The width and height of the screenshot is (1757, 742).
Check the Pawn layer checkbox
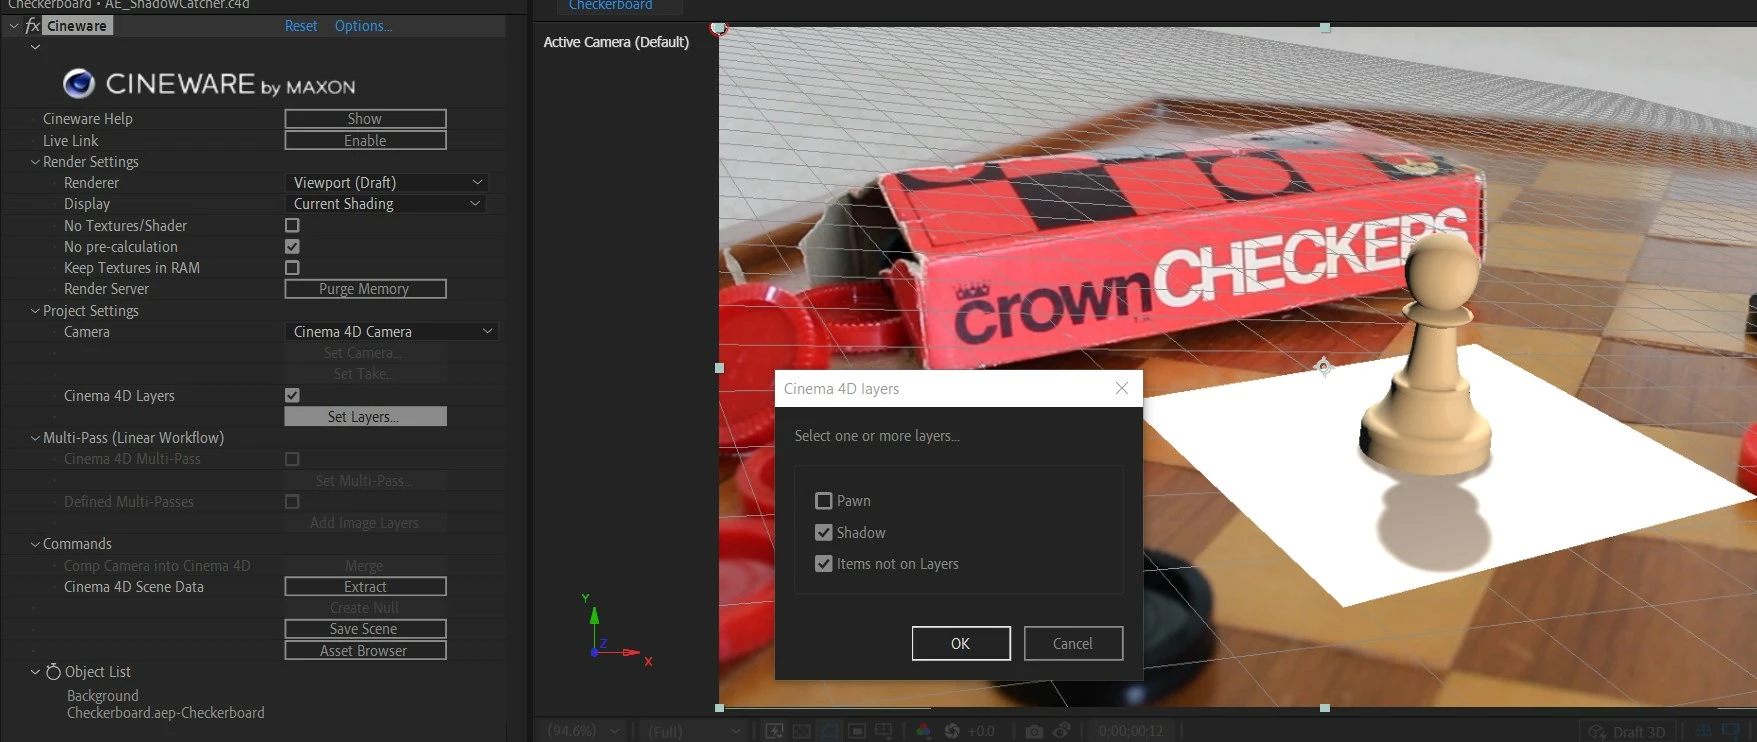(824, 501)
